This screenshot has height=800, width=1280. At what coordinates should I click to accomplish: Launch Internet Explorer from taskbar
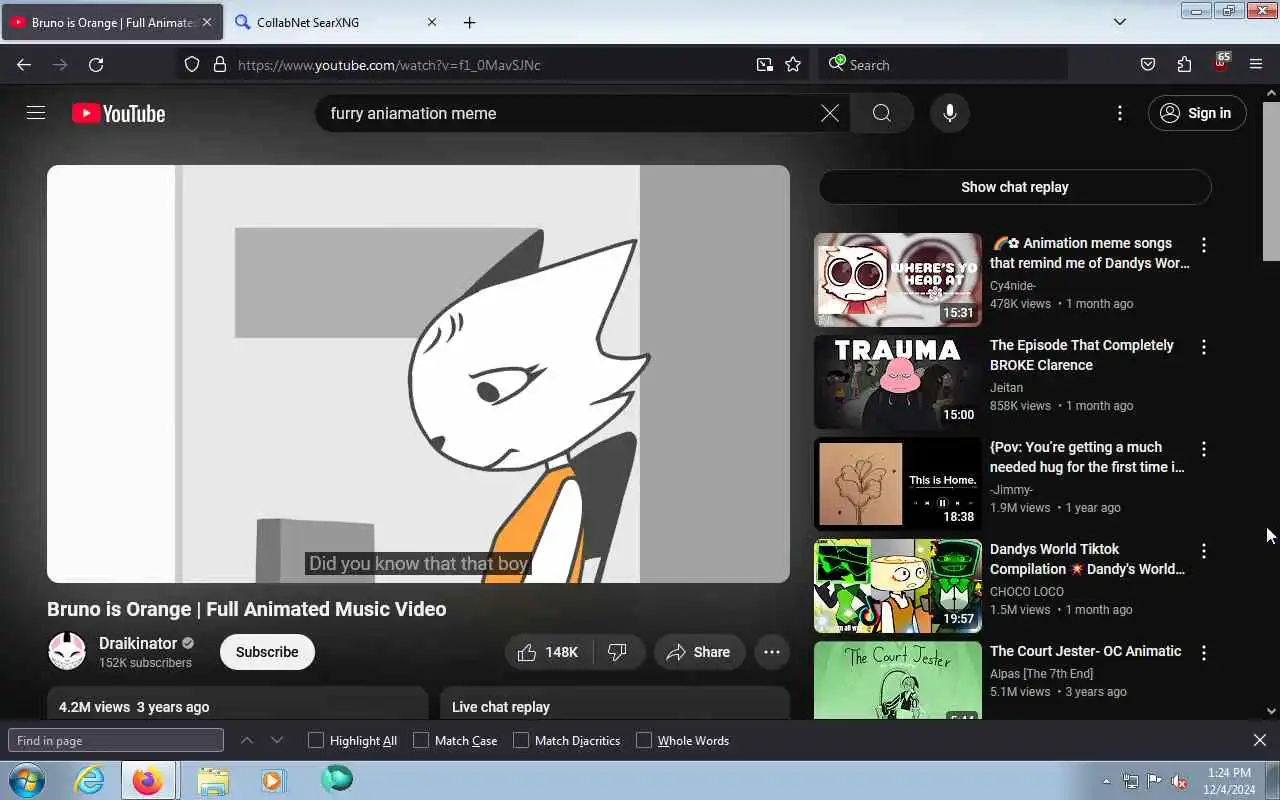pyautogui.click(x=89, y=780)
